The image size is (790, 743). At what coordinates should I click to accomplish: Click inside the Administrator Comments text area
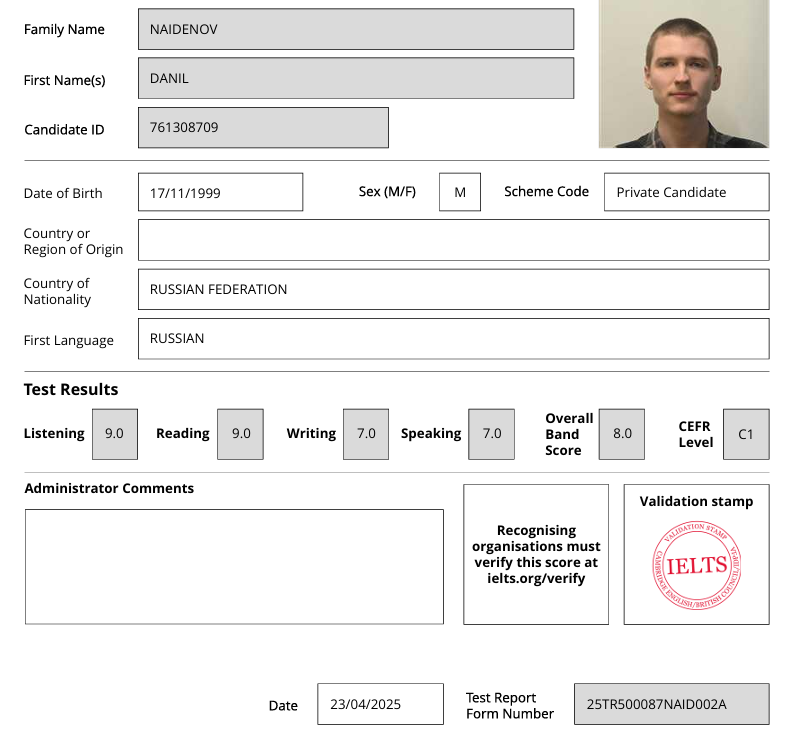pos(234,567)
